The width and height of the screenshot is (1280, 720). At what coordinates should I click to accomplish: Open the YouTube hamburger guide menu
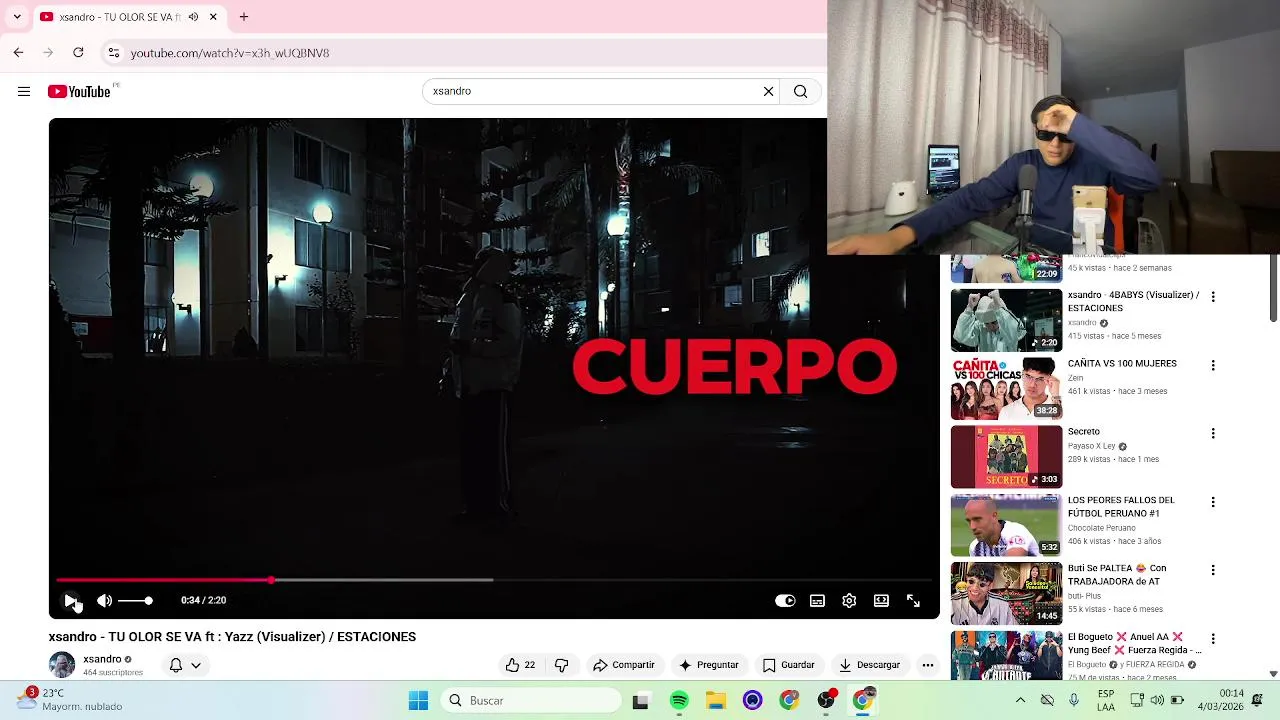tap(24, 91)
